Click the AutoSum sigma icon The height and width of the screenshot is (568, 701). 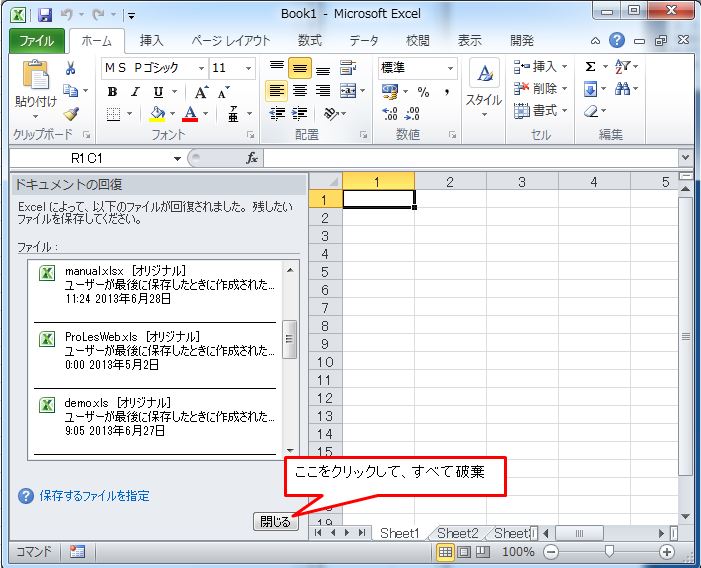(x=590, y=67)
